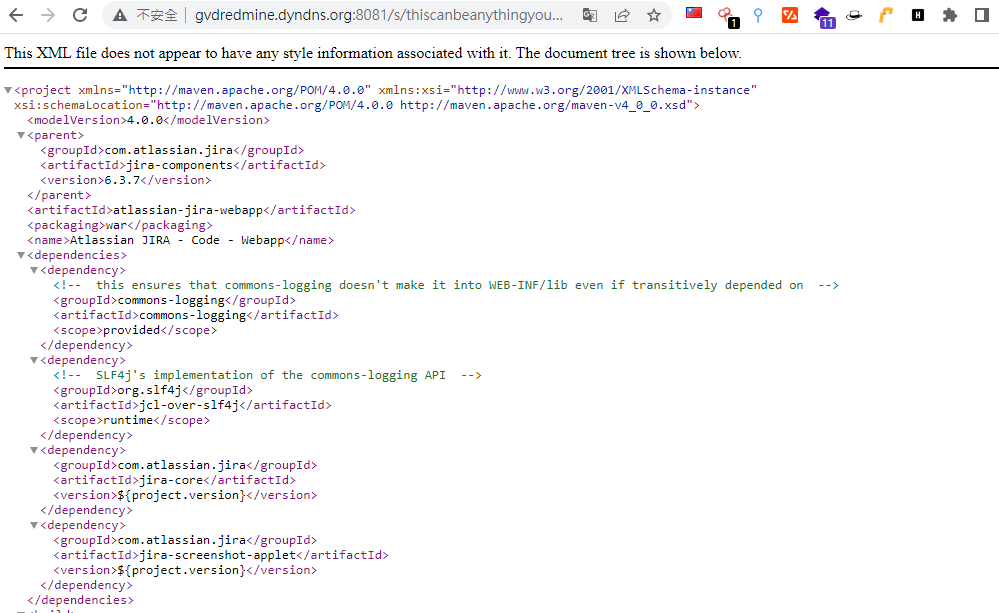The image size is (999, 613).
Task: Collapse the jira-core dependency node
Action: [x=34, y=450]
